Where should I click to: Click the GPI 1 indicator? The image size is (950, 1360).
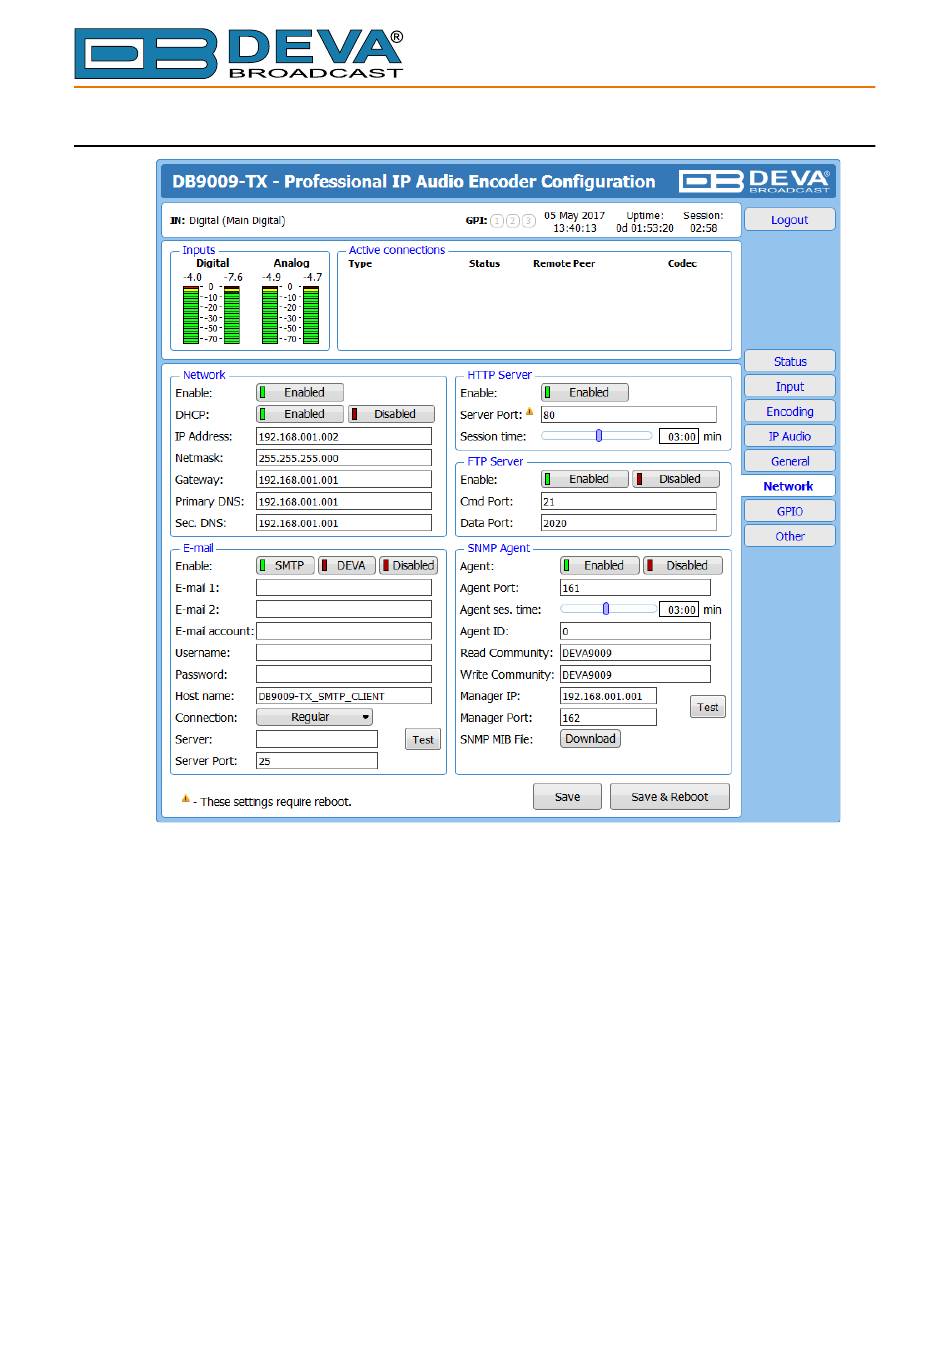point(498,221)
